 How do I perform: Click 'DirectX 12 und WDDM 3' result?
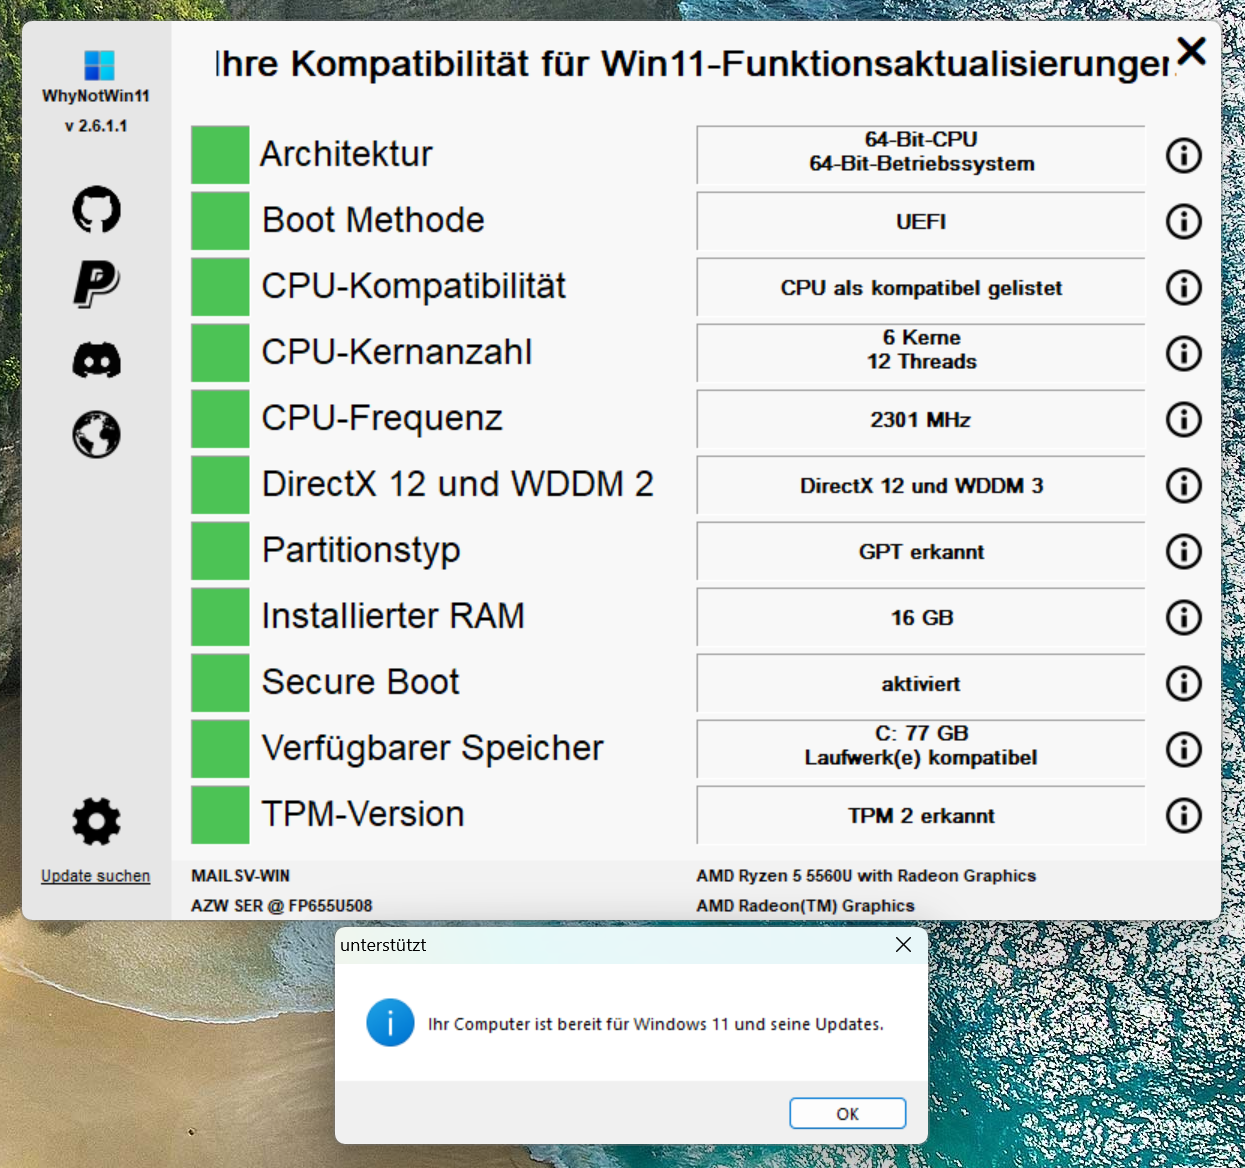921,485
